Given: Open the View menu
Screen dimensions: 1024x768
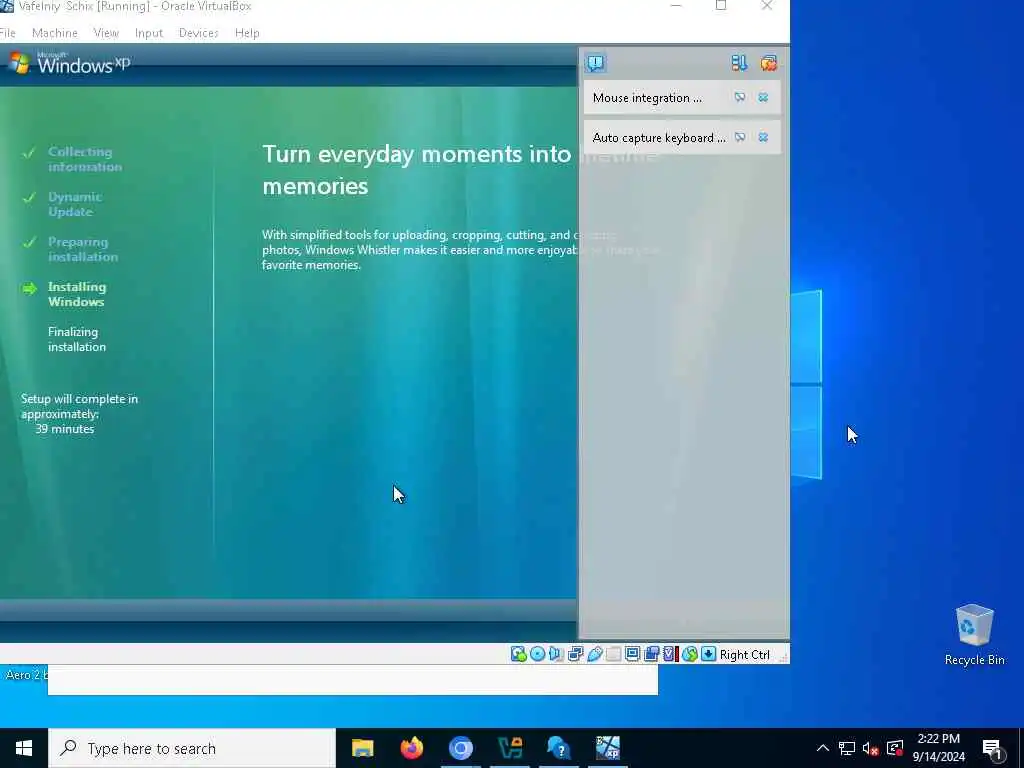Looking at the screenshot, I should pos(106,33).
